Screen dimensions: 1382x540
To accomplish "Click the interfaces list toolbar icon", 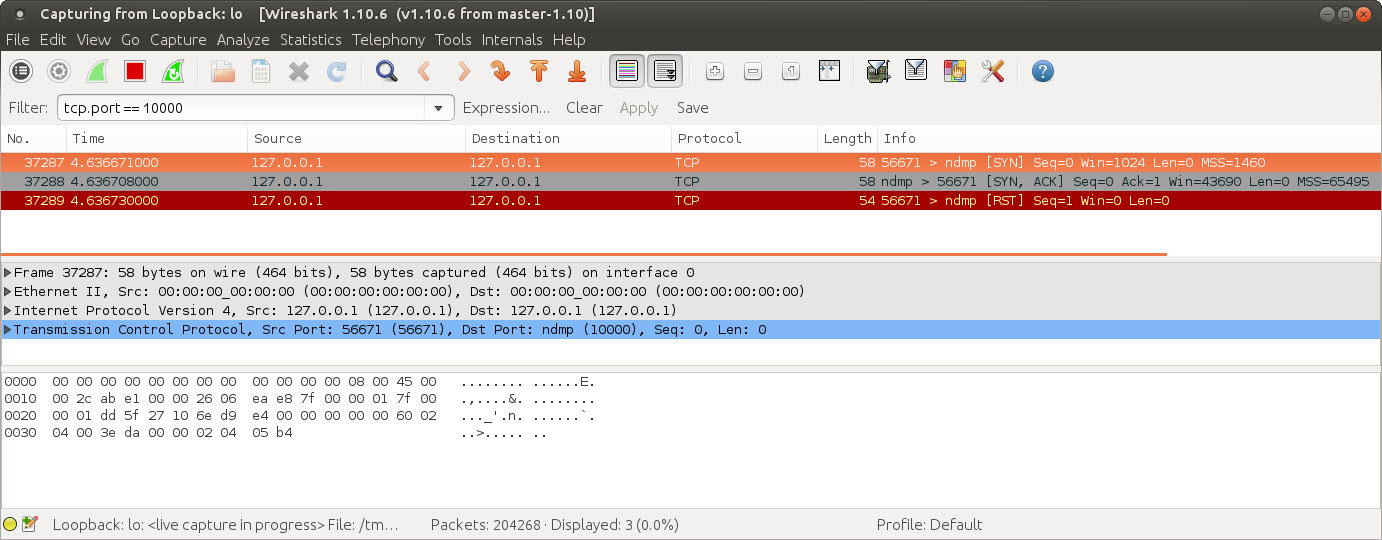I will [21, 71].
